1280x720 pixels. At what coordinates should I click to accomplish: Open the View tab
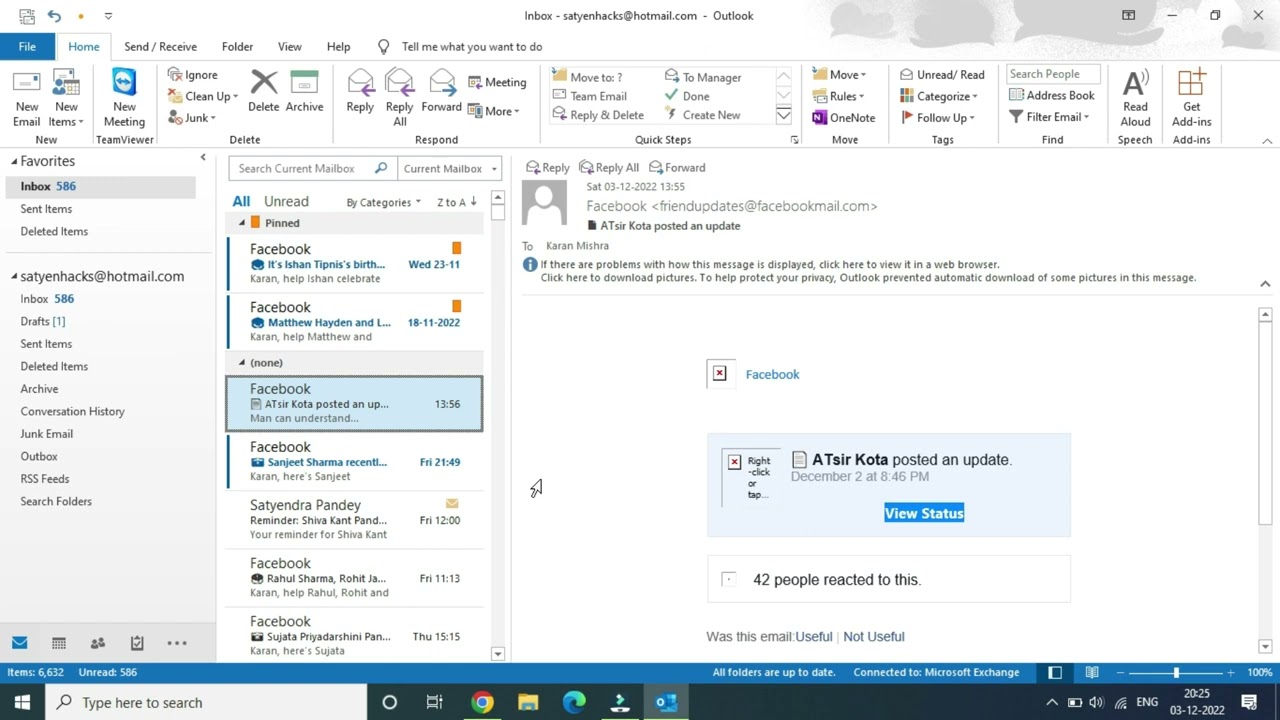click(289, 46)
